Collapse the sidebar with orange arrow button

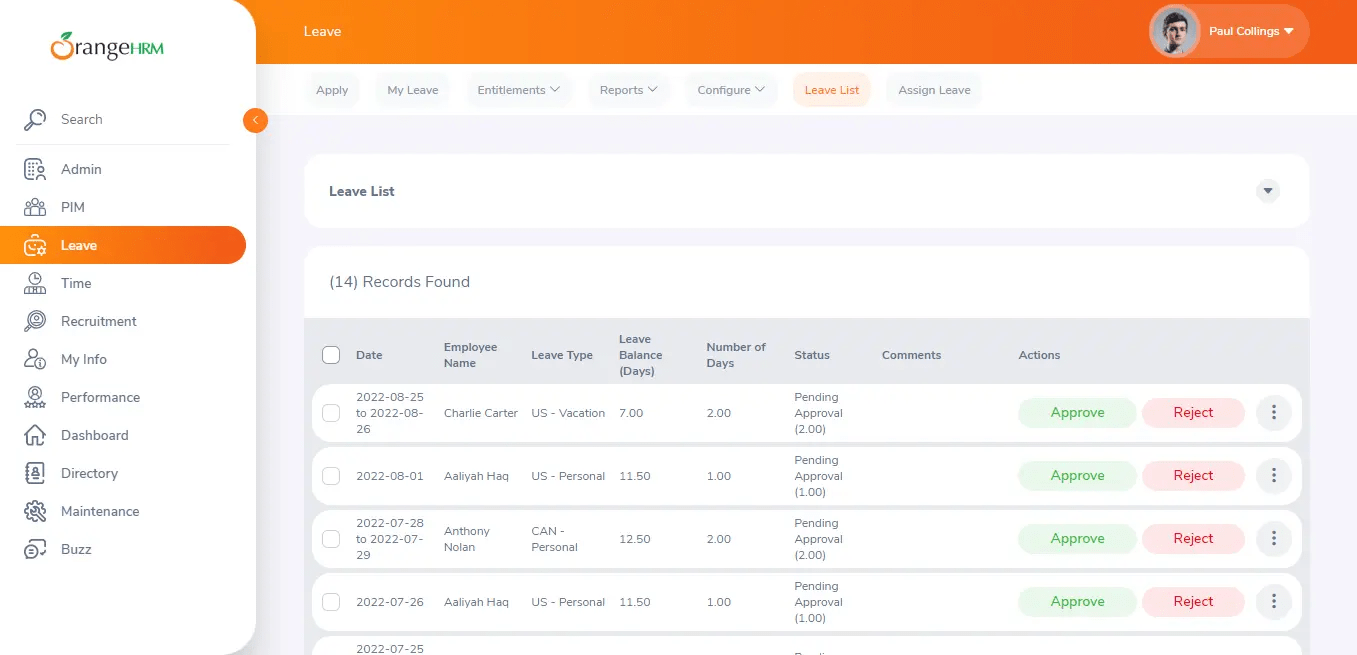coord(255,120)
